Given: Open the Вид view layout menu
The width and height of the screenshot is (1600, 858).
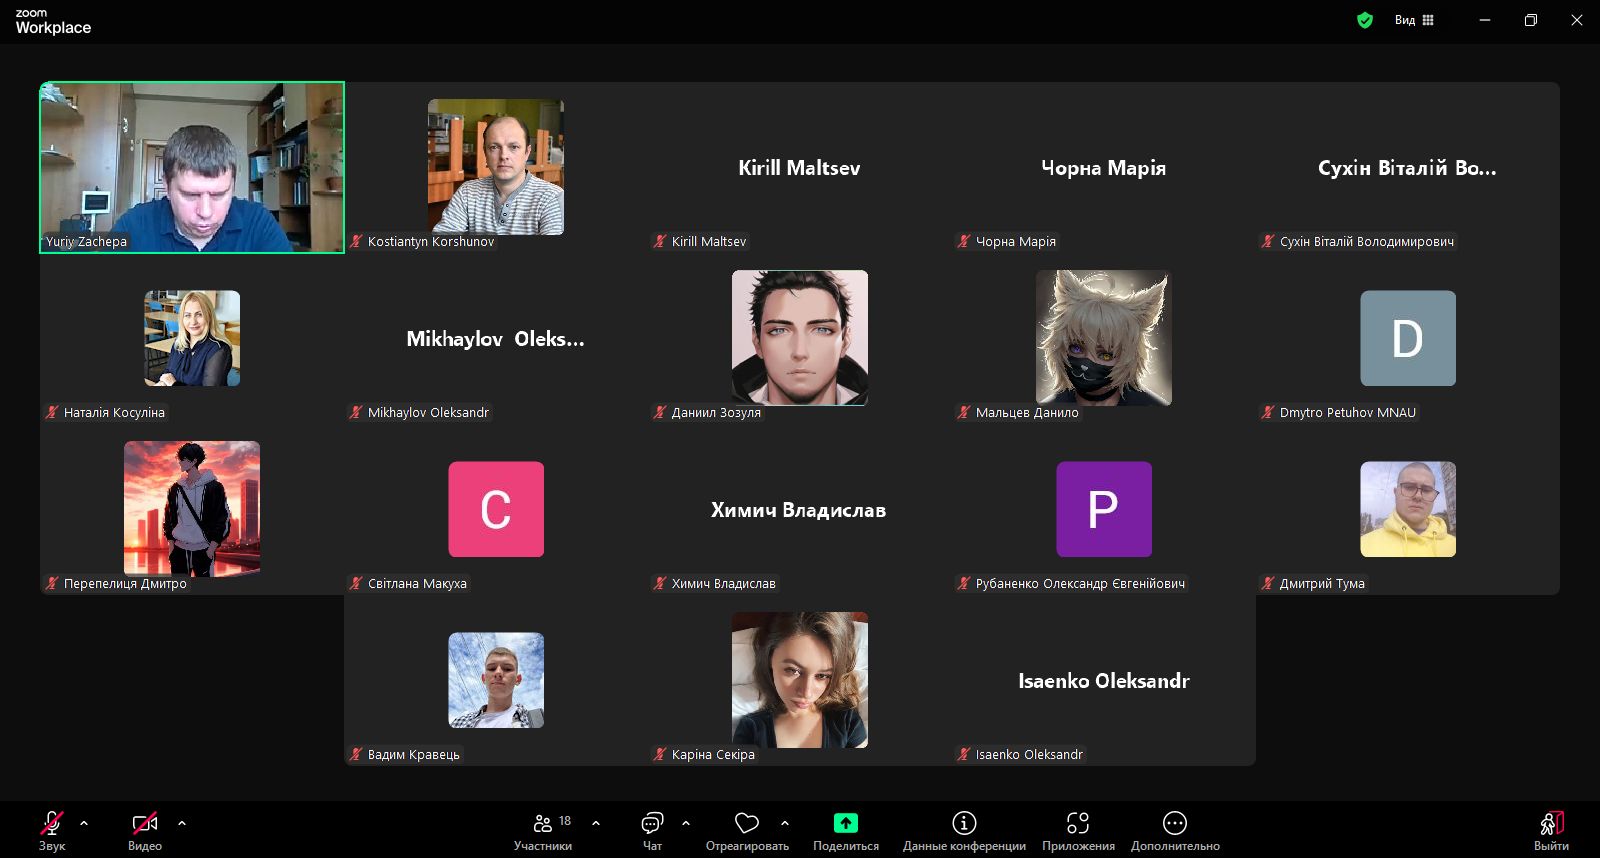Looking at the screenshot, I should point(1414,20).
